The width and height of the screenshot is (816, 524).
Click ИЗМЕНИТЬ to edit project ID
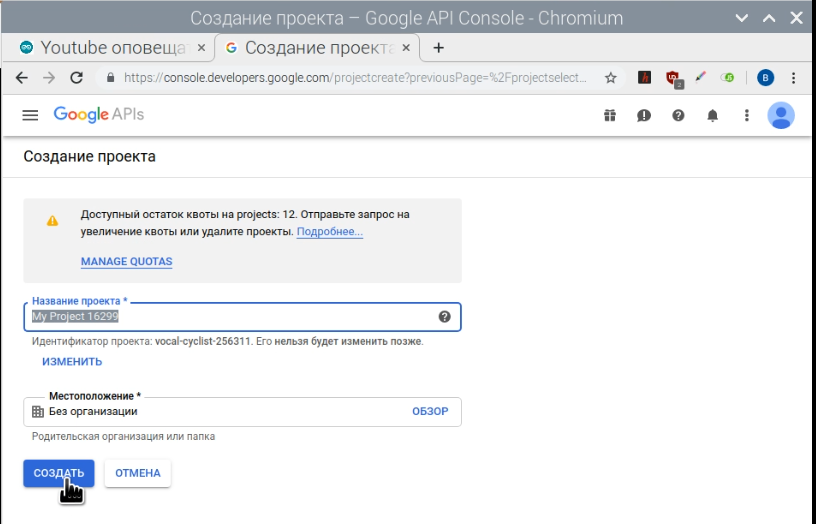pos(72,362)
